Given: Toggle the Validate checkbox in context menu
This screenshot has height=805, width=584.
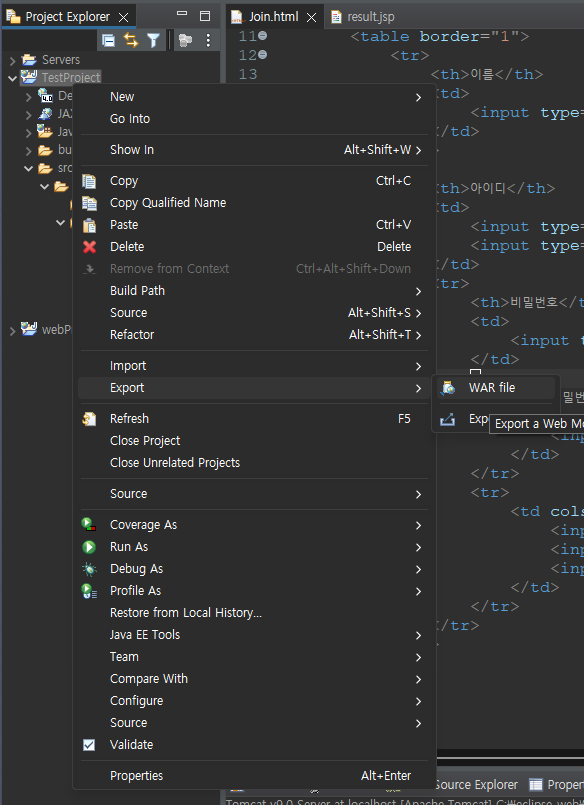Looking at the screenshot, I should click(89, 744).
